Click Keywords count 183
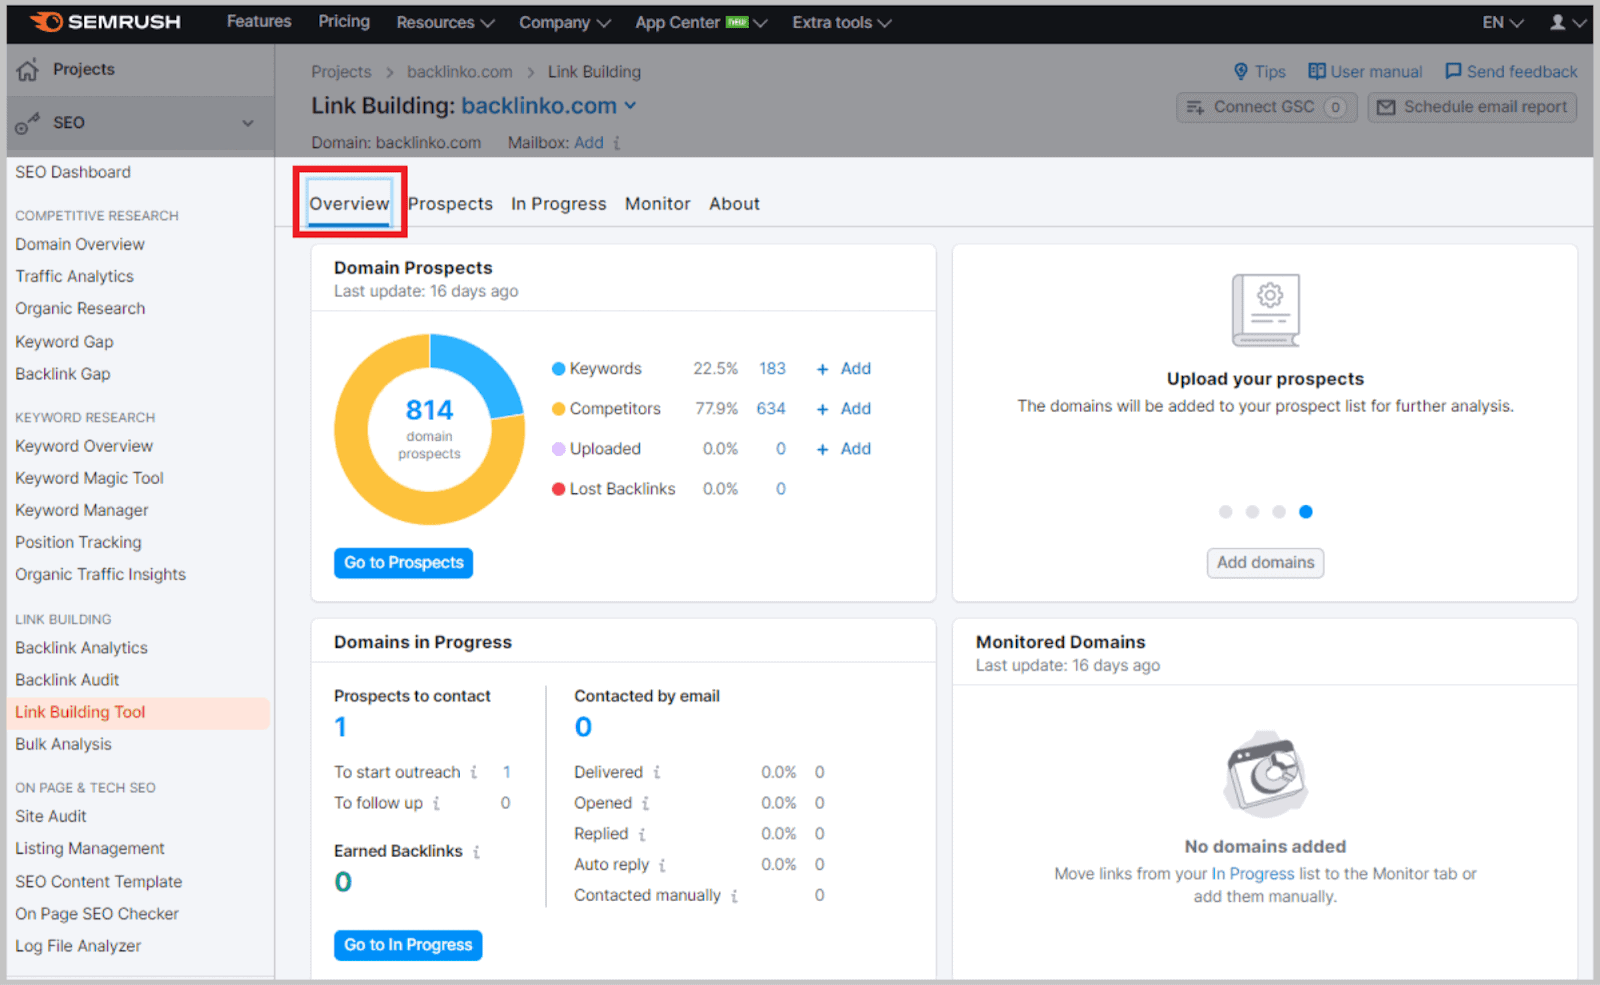 coord(772,369)
